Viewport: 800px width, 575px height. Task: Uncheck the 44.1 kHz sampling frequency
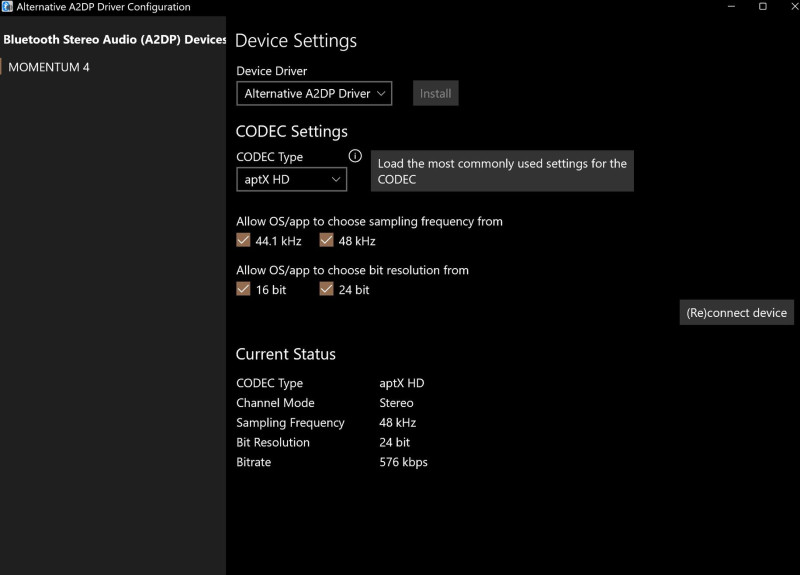tap(243, 240)
